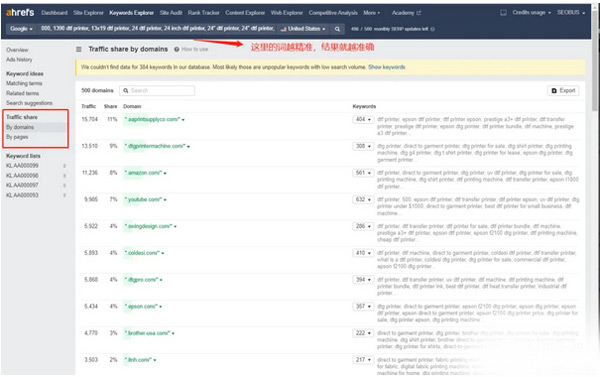The height and width of the screenshot is (377, 600).
Task: Open Site Explorer tab
Action: click(88, 13)
